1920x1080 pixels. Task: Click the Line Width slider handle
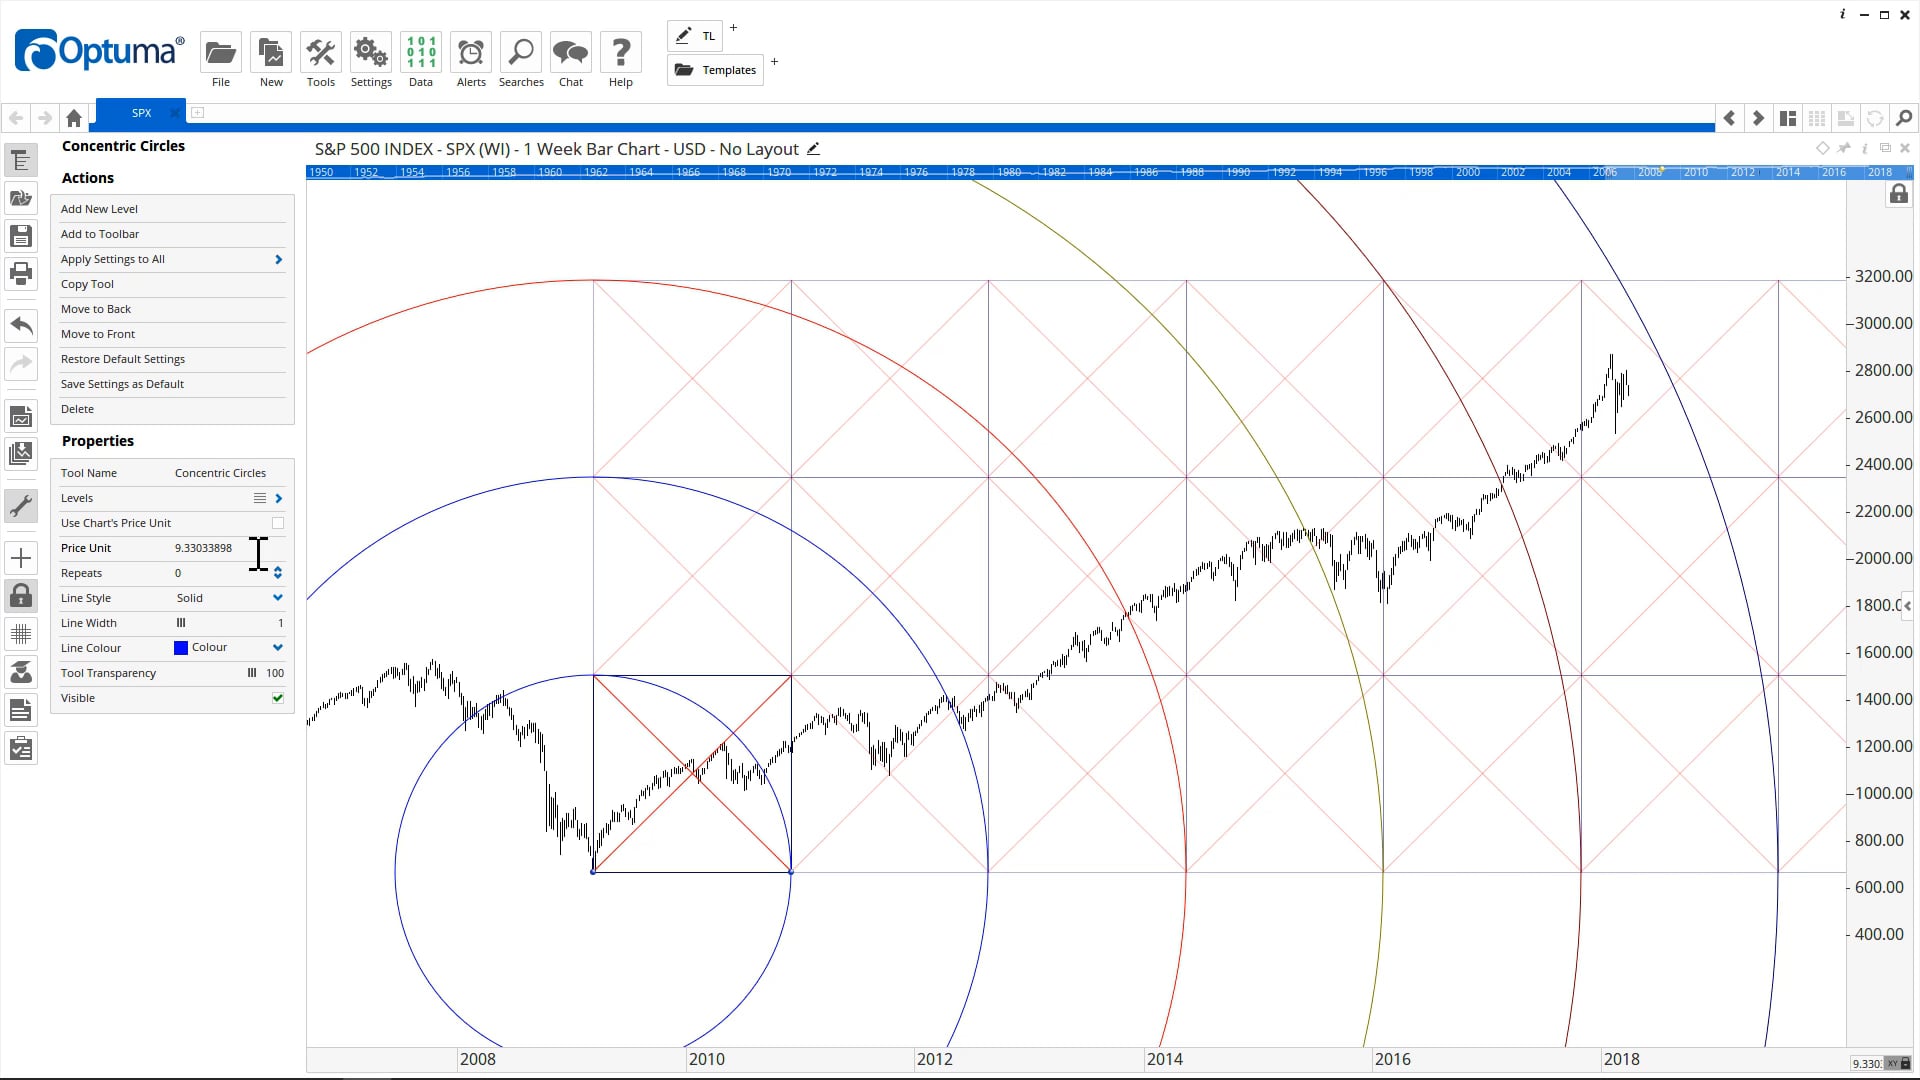(181, 623)
